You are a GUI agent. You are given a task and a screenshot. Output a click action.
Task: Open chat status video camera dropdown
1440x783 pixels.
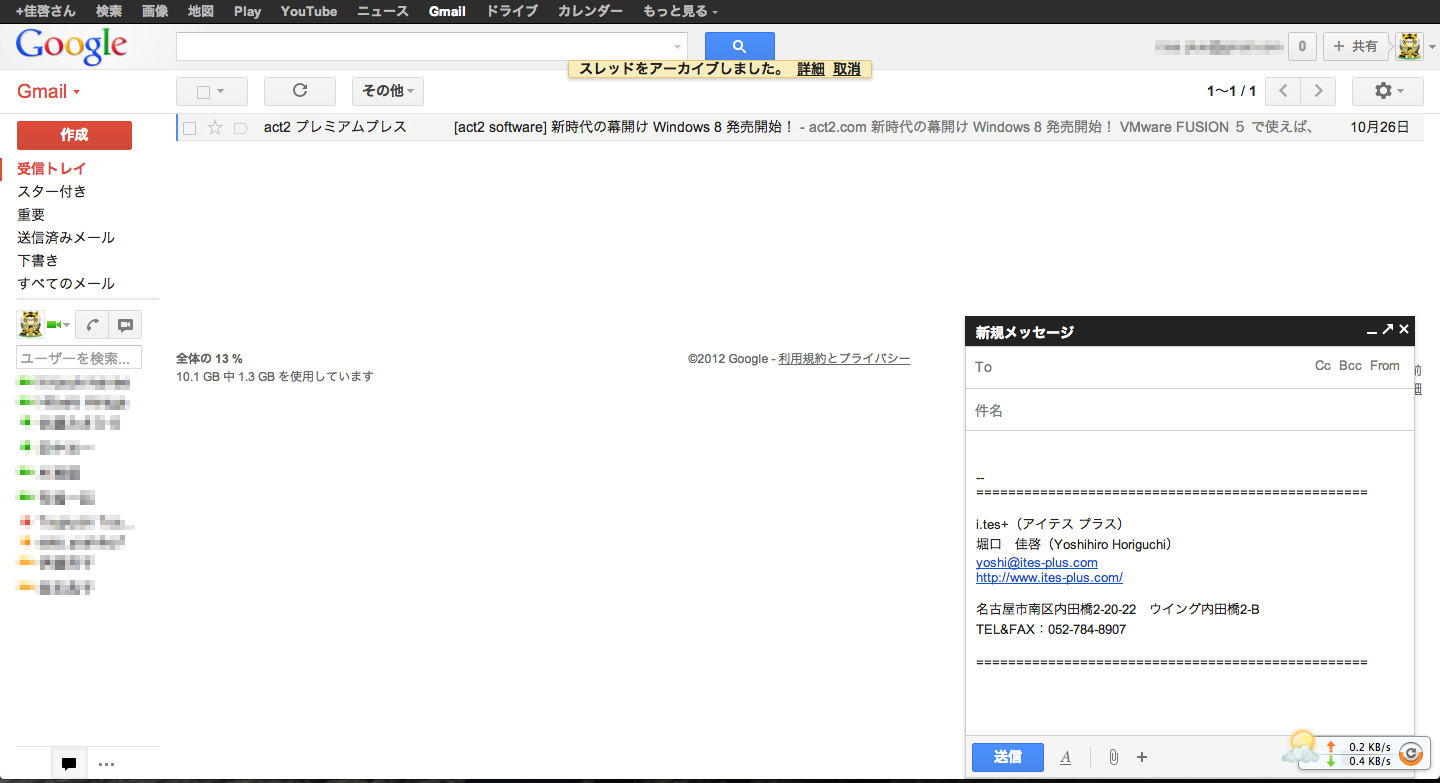tap(58, 325)
